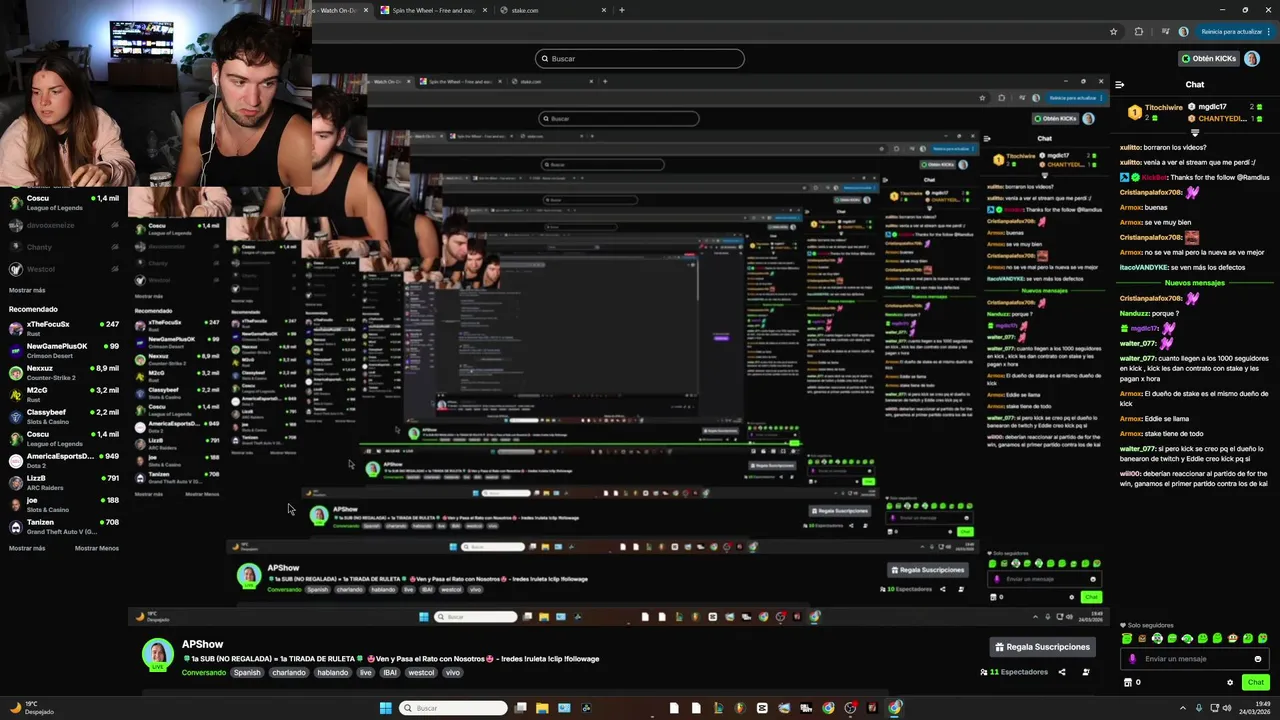Screen dimensions: 1280x720
Task: Open Task View on taskbar
Action: click(520, 708)
